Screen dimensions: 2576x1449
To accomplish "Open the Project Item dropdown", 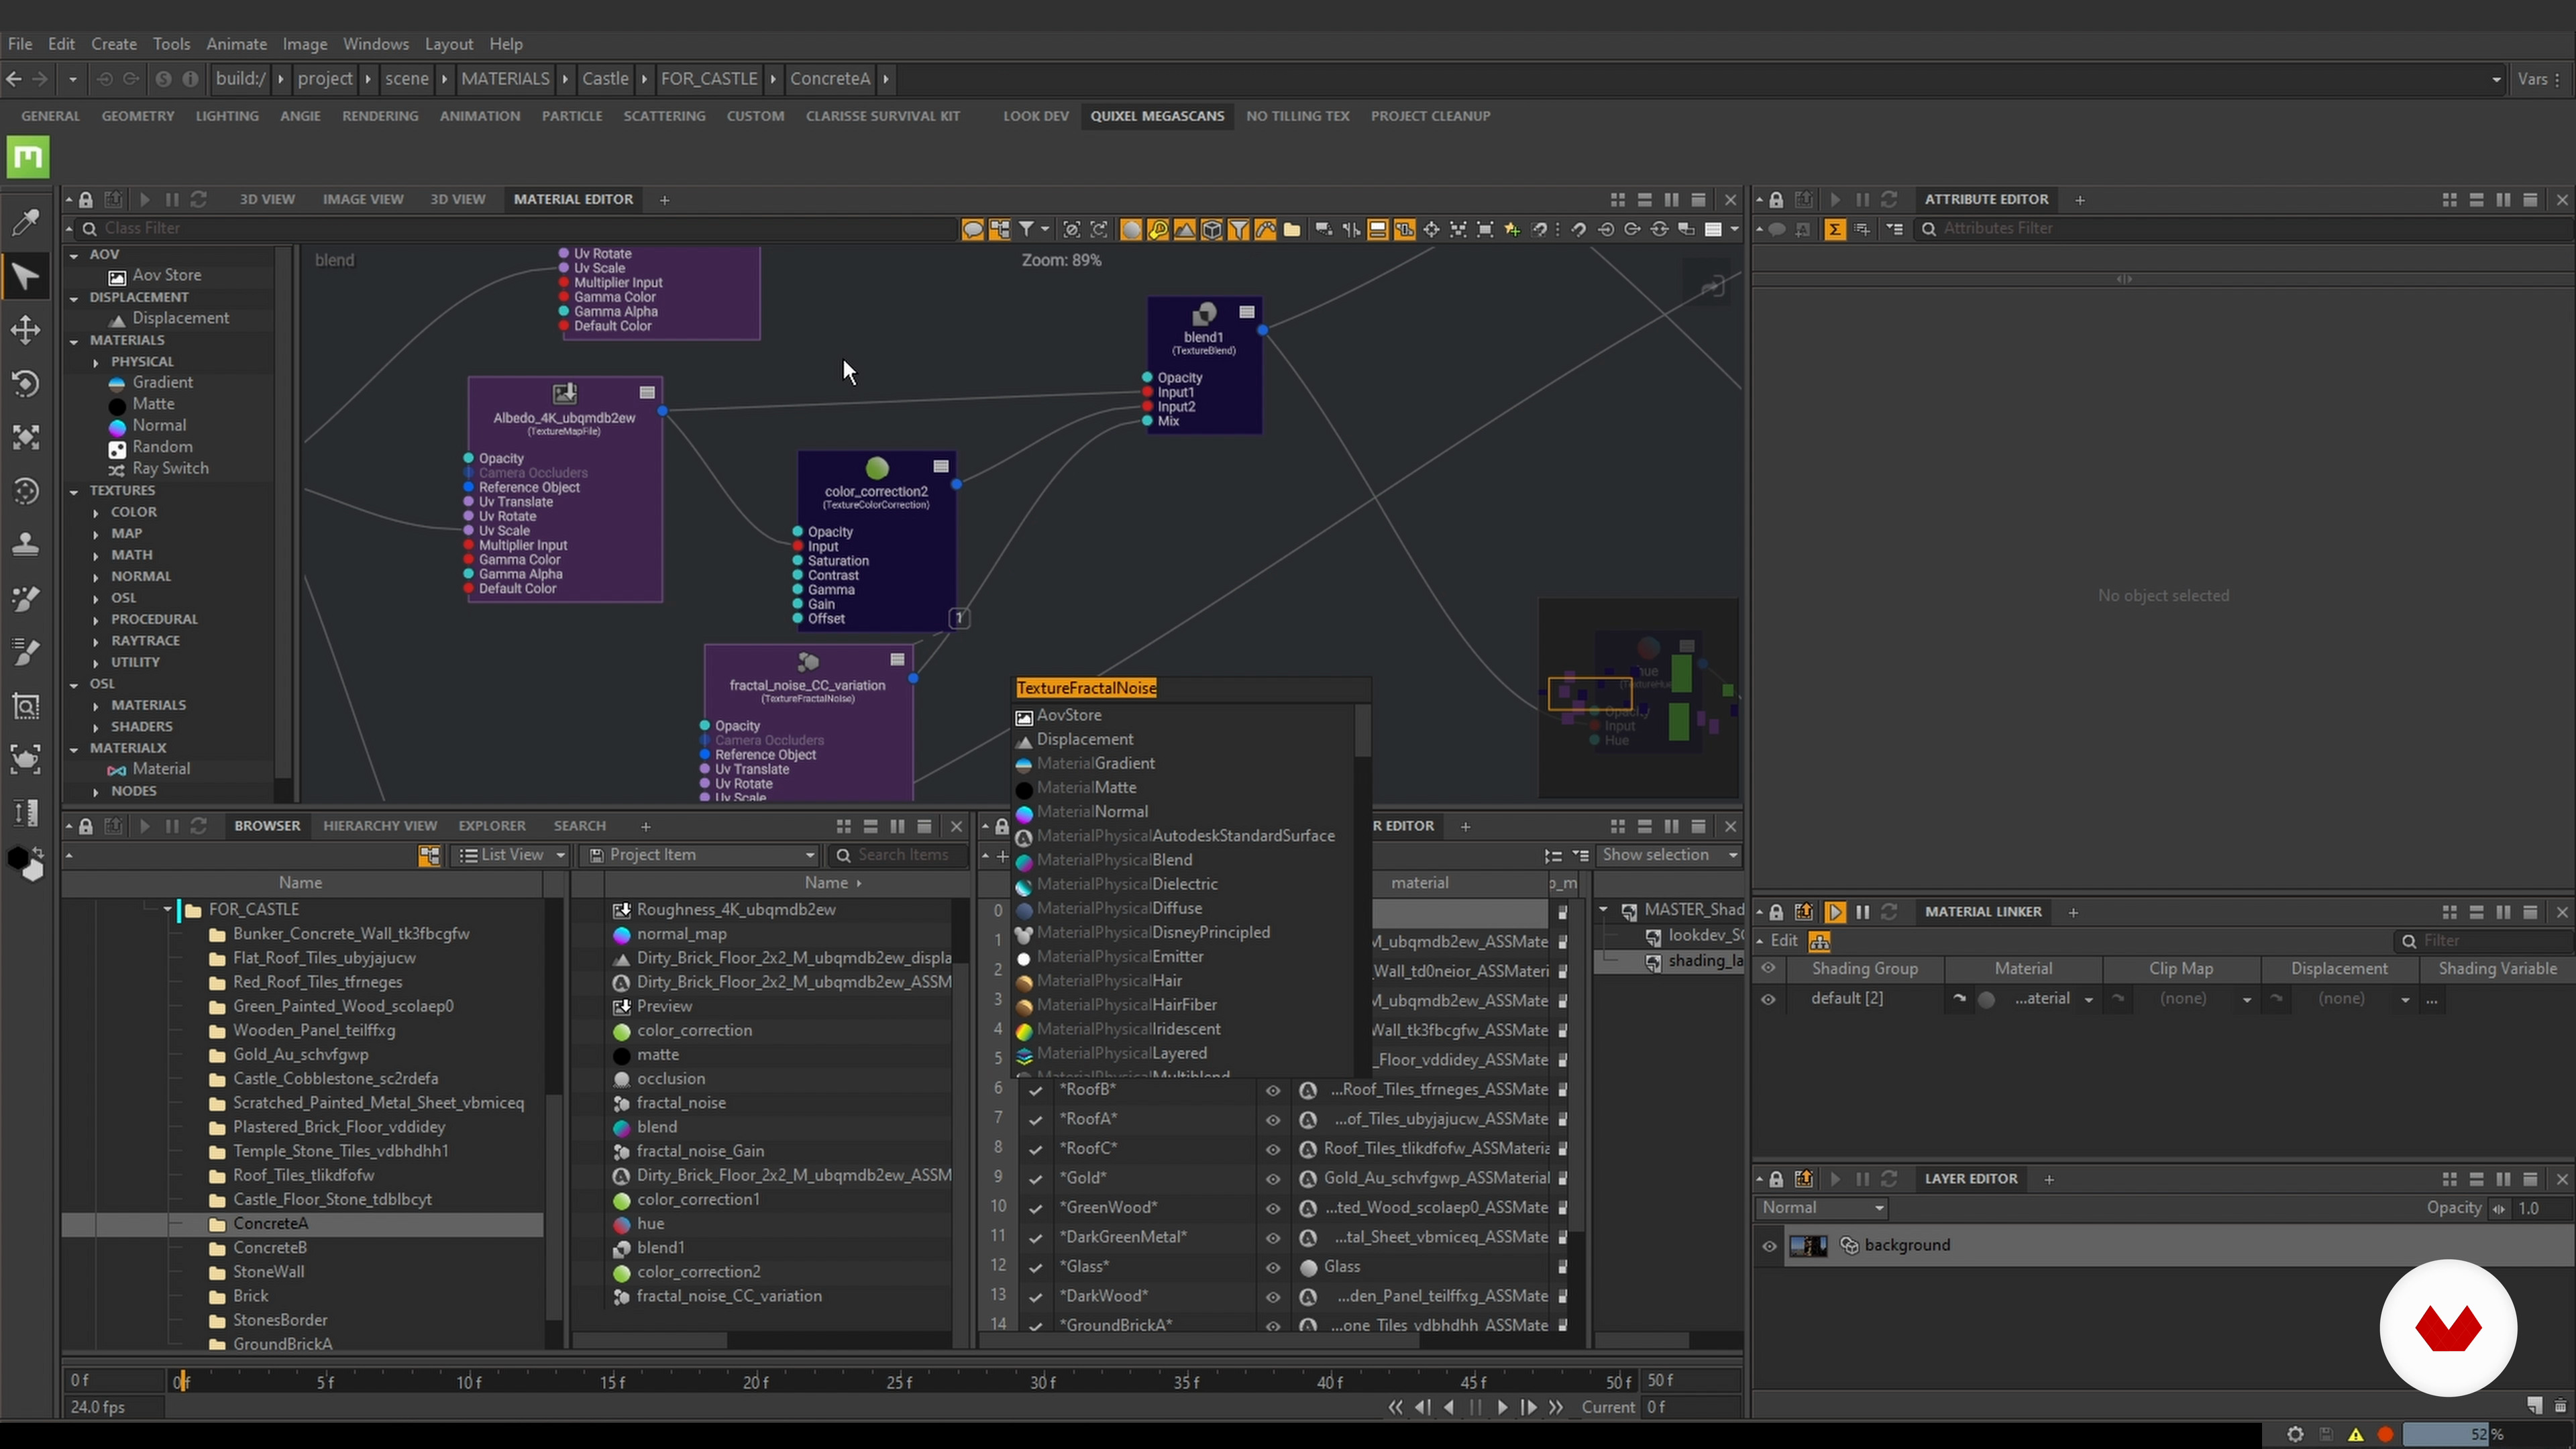I will click(702, 855).
